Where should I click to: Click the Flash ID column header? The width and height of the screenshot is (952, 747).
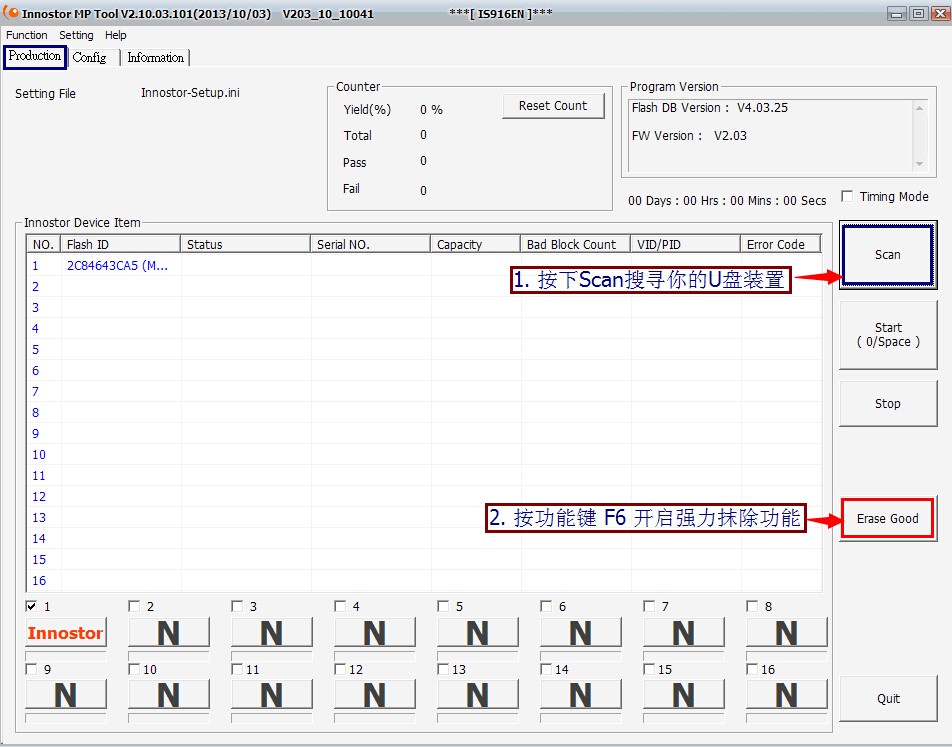[x=121, y=244]
